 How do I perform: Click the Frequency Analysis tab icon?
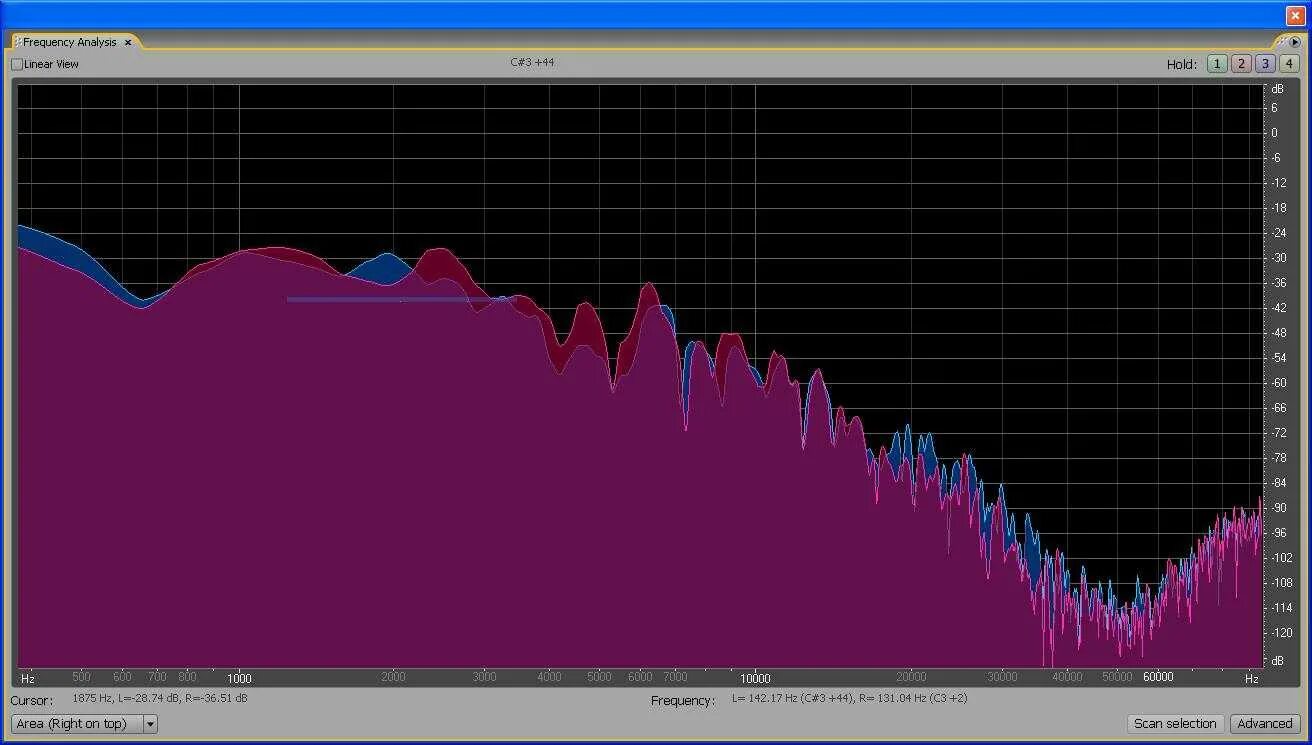click(18, 42)
